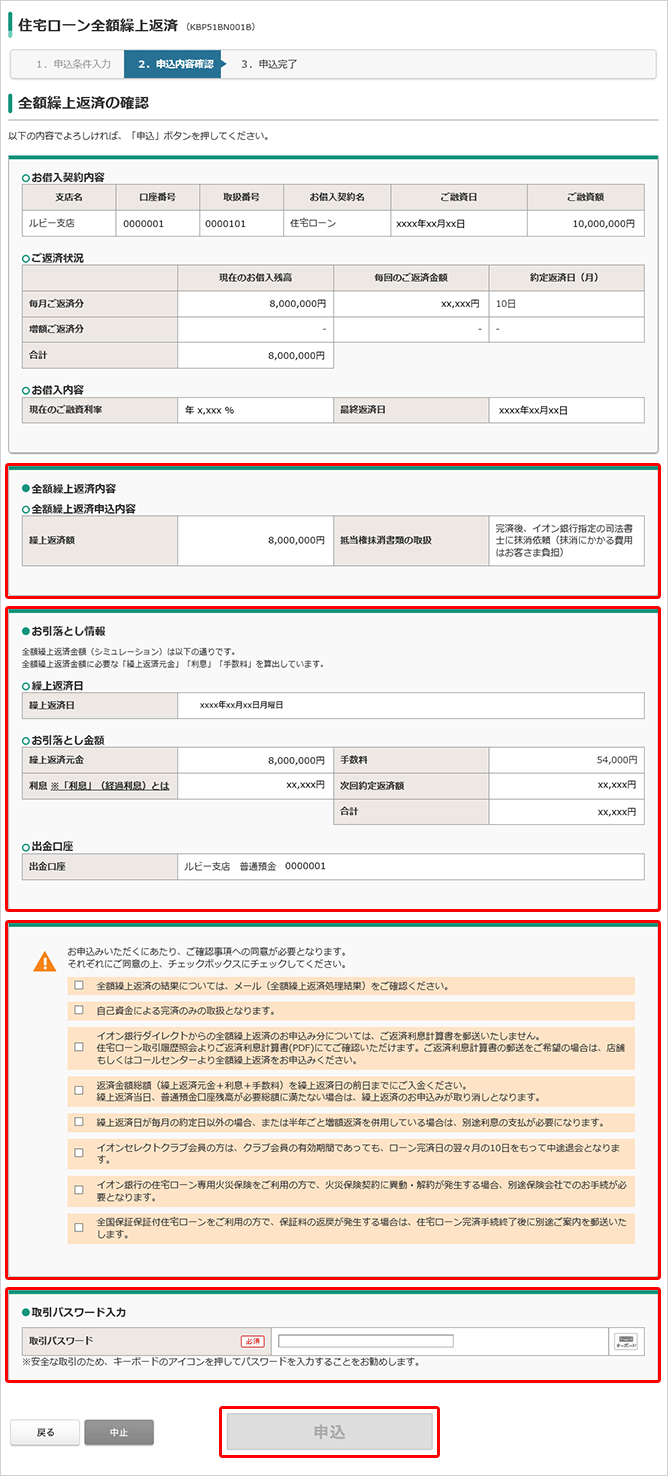Click the ルビー支店 branch name cell
The image size is (668, 1476).
(69, 223)
